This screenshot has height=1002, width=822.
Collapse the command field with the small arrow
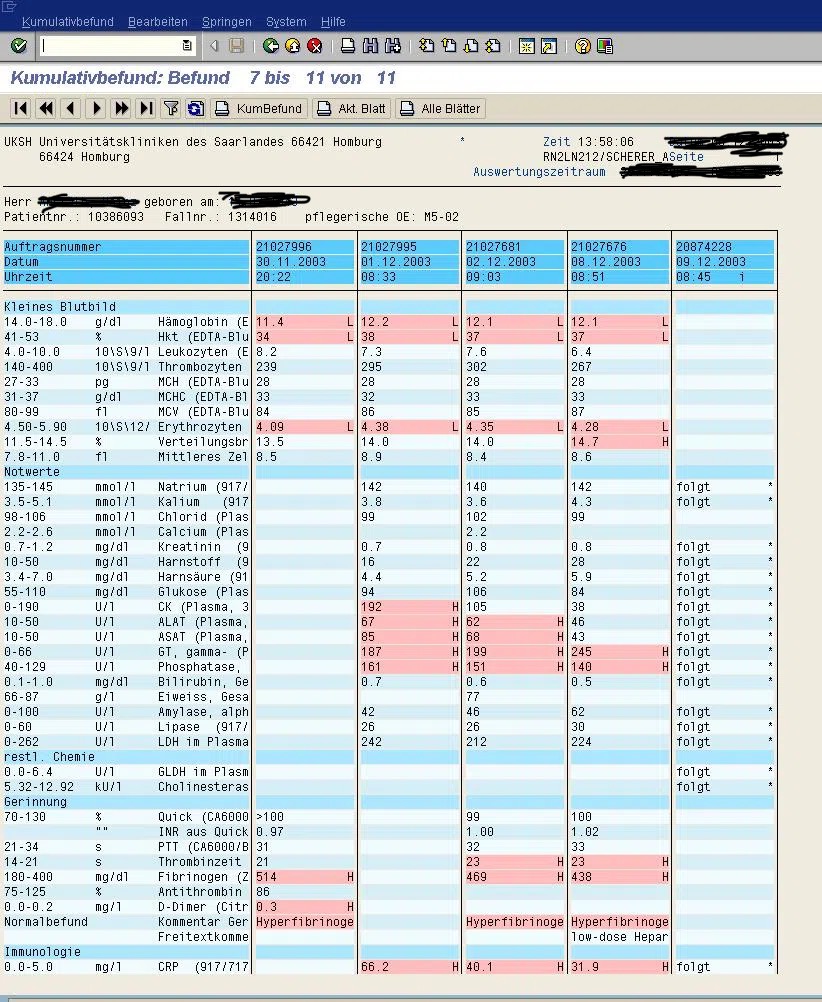[214, 46]
